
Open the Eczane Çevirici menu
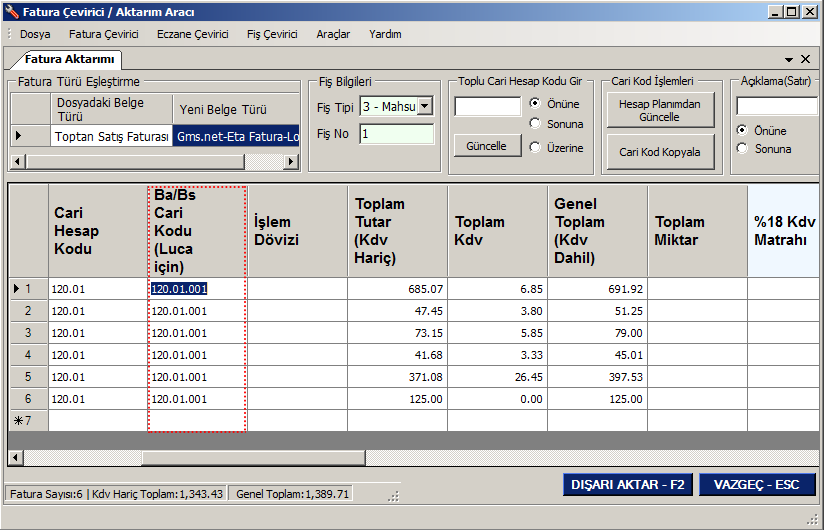pyautogui.click(x=192, y=34)
